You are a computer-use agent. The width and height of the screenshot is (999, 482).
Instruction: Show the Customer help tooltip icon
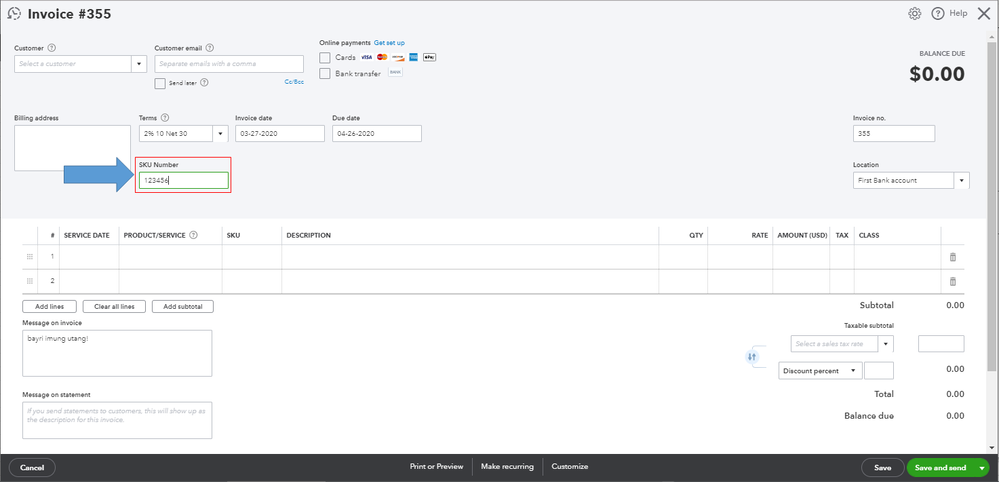[52, 48]
